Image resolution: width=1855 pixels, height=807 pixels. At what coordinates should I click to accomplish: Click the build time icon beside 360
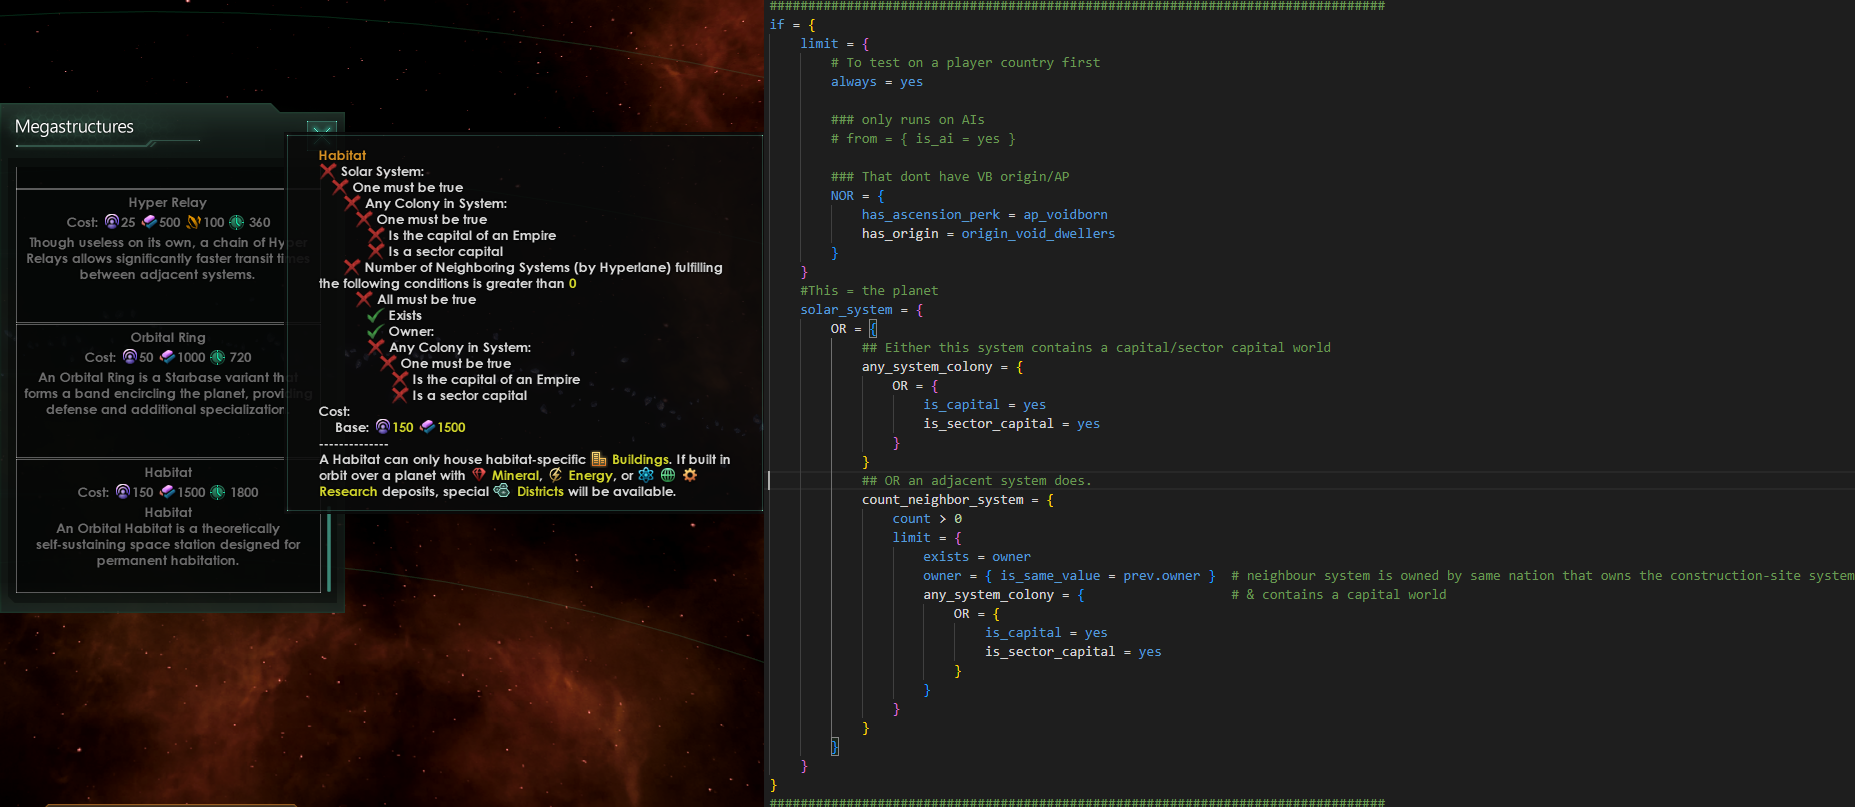click(237, 222)
